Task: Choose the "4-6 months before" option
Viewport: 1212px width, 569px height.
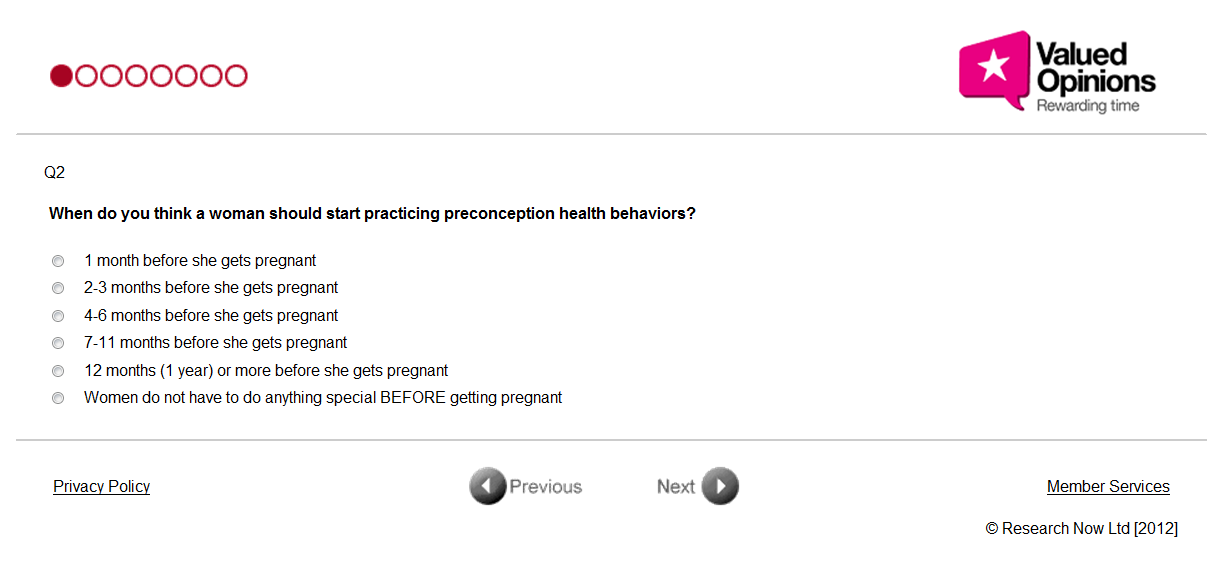Action: pos(58,316)
